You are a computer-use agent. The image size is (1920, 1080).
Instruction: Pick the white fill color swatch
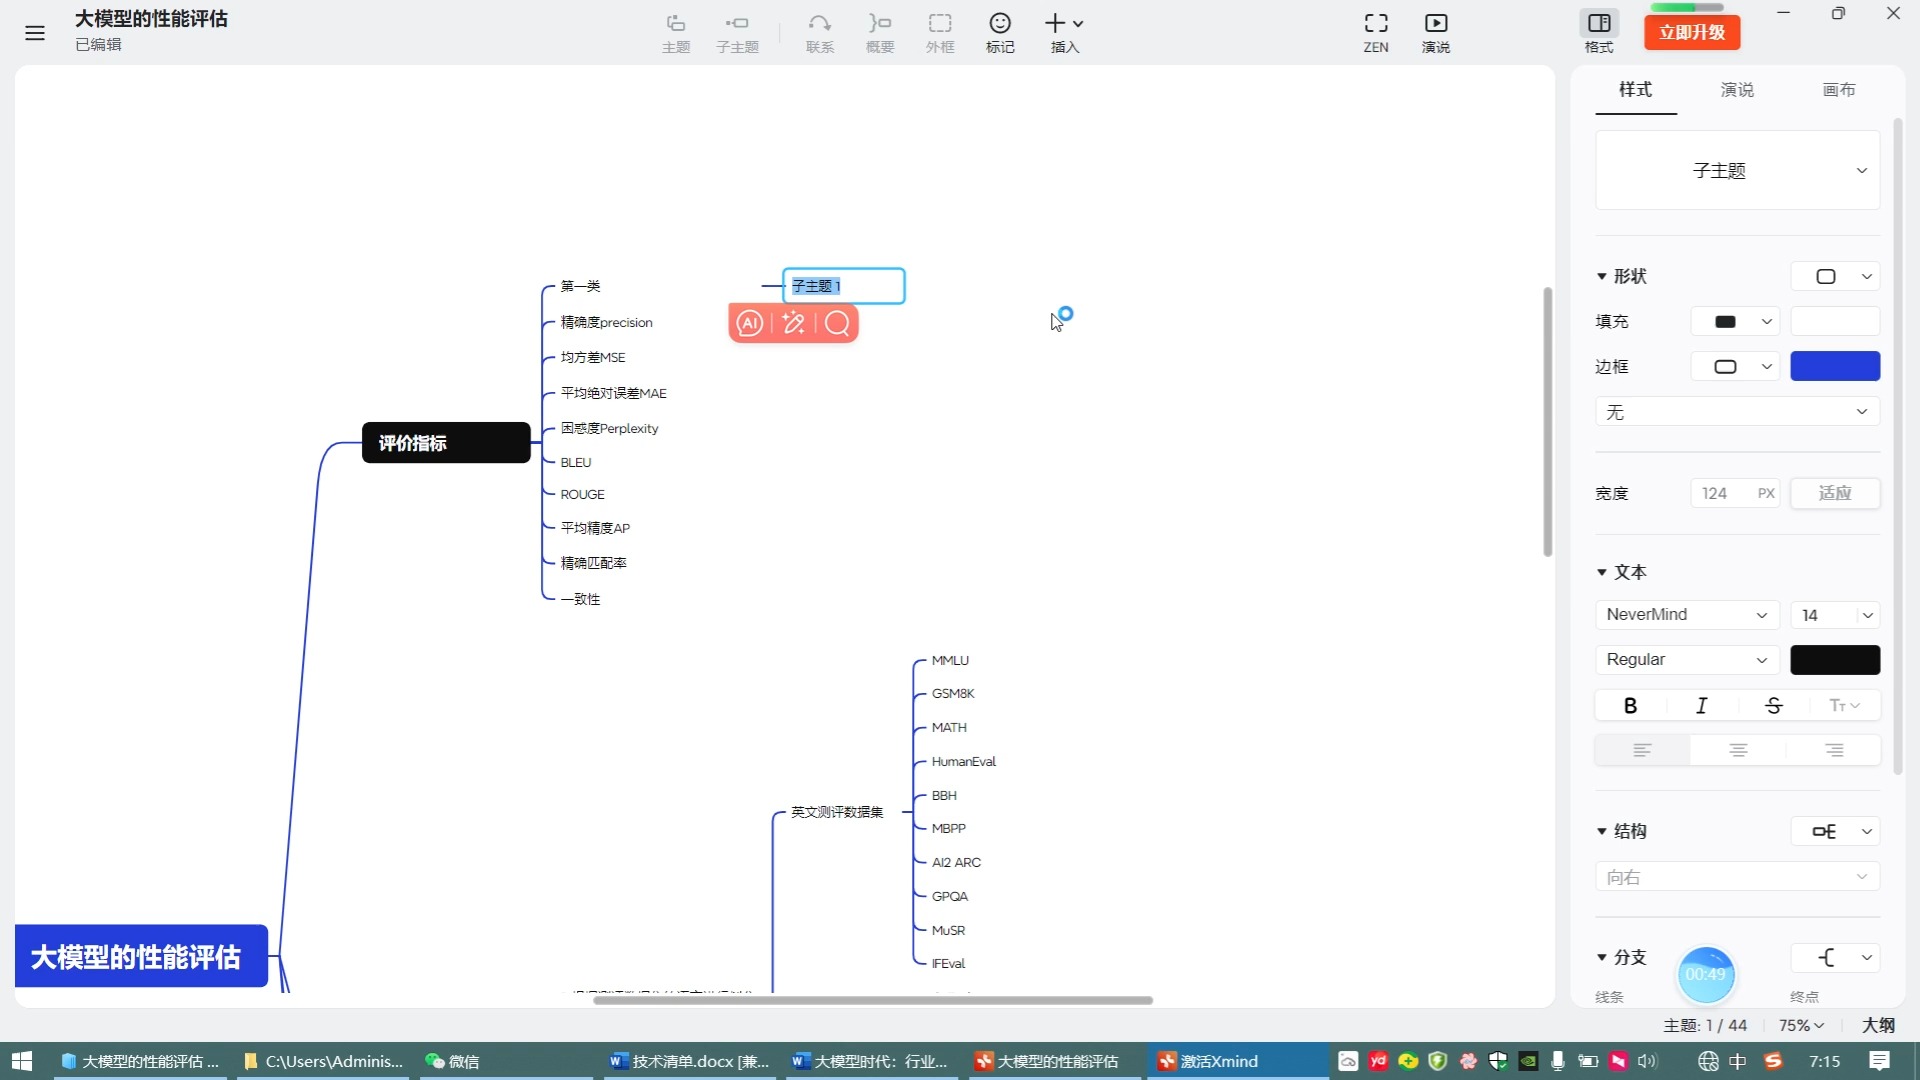click(1835, 321)
